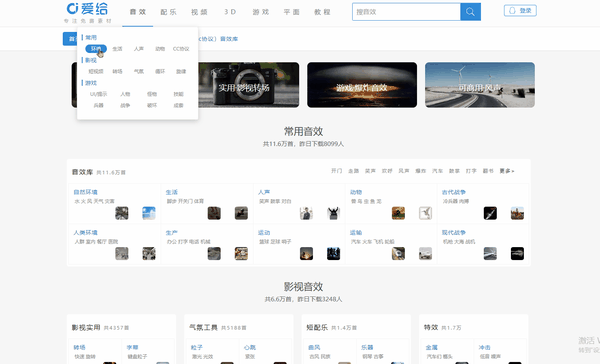The image size is (600, 364).
Task: Click the 登录 login button
Action: coord(520,11)
